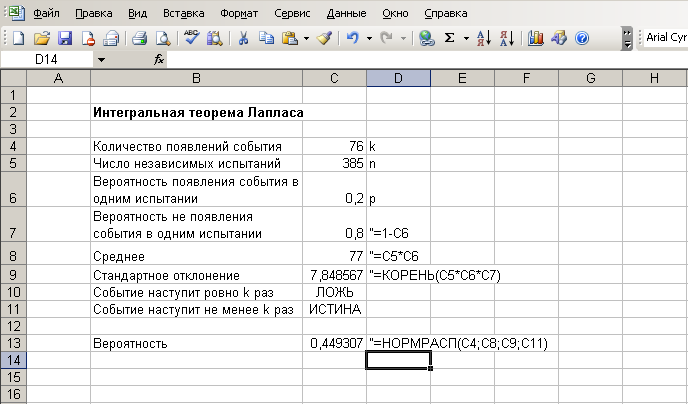
Task: Show the Drawing toolbar icon
Action: 559,38
